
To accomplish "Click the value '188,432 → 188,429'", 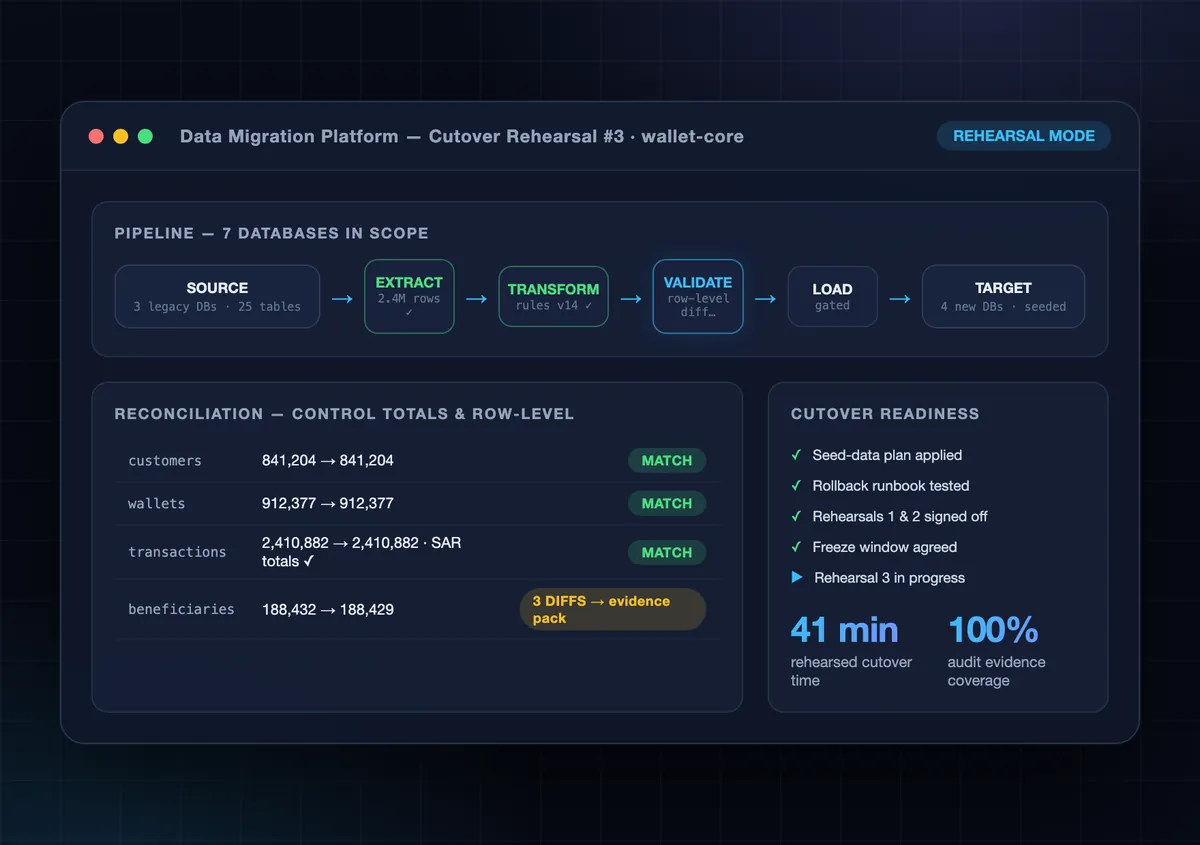I will pyautogui.click(x=328, y=609).
